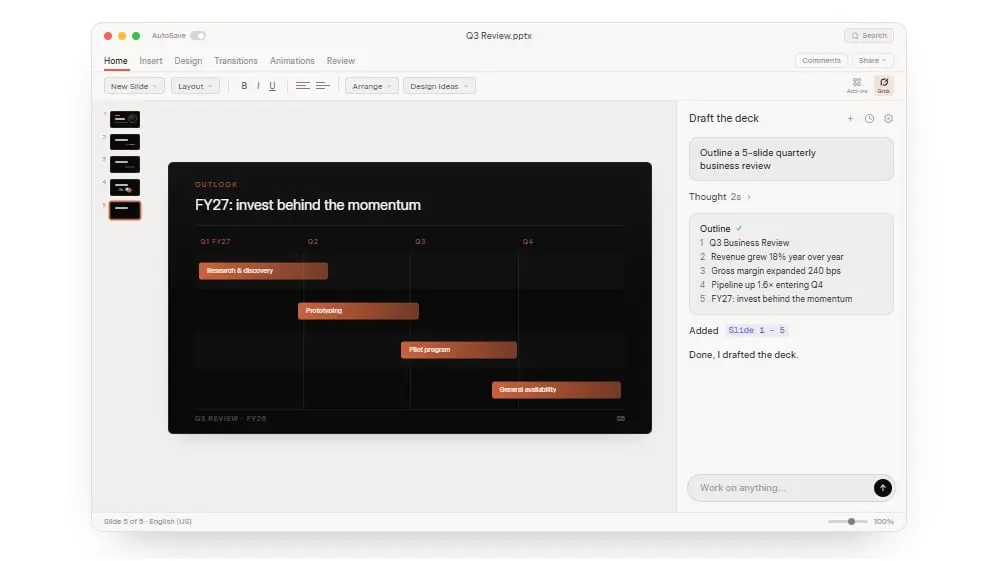Screen dimensions: 1007x561
Task: Open assistant panel settings gear
Action: coord(888,119)
